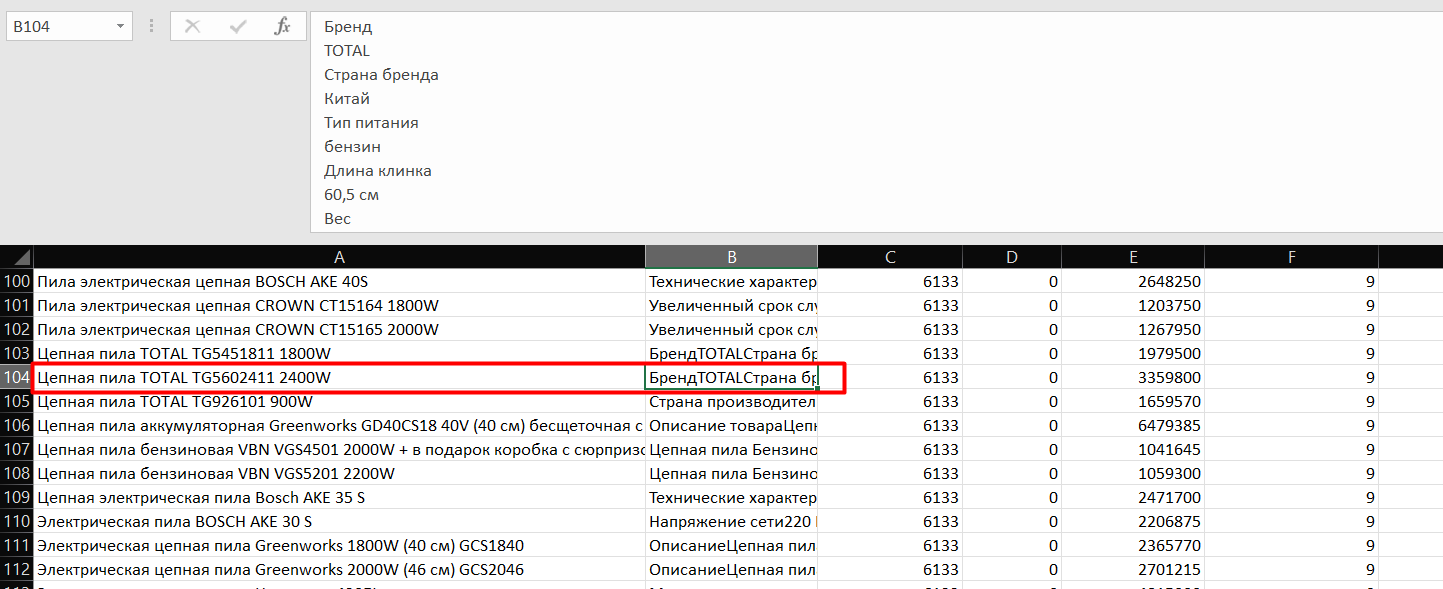The image size is (1443, 589).
Task: Click value 6479385 in column E
Action: (x=1133, y=425)
